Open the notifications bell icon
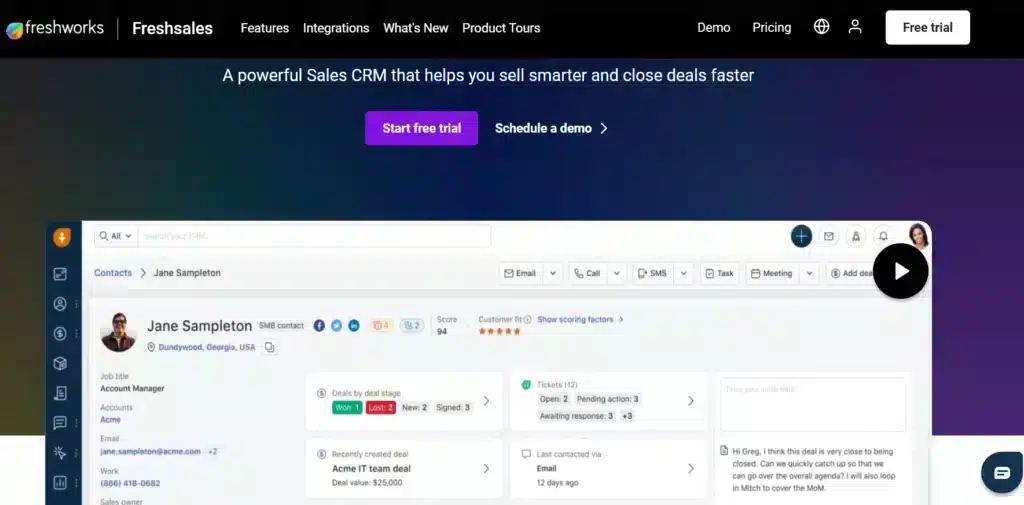Image resolution: width=1024 pixels, height=505 pixels. point(883,236)
